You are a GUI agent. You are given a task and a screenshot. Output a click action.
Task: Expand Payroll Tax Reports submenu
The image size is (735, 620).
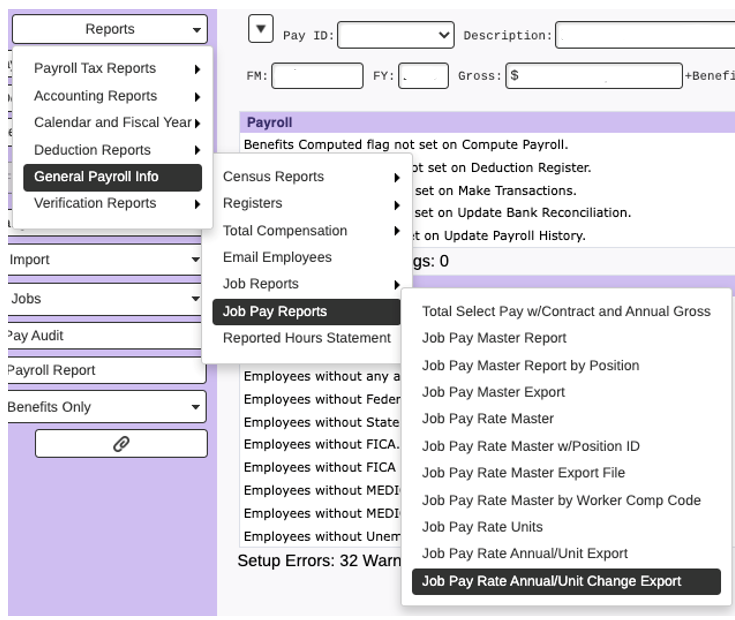coord(112,68)
